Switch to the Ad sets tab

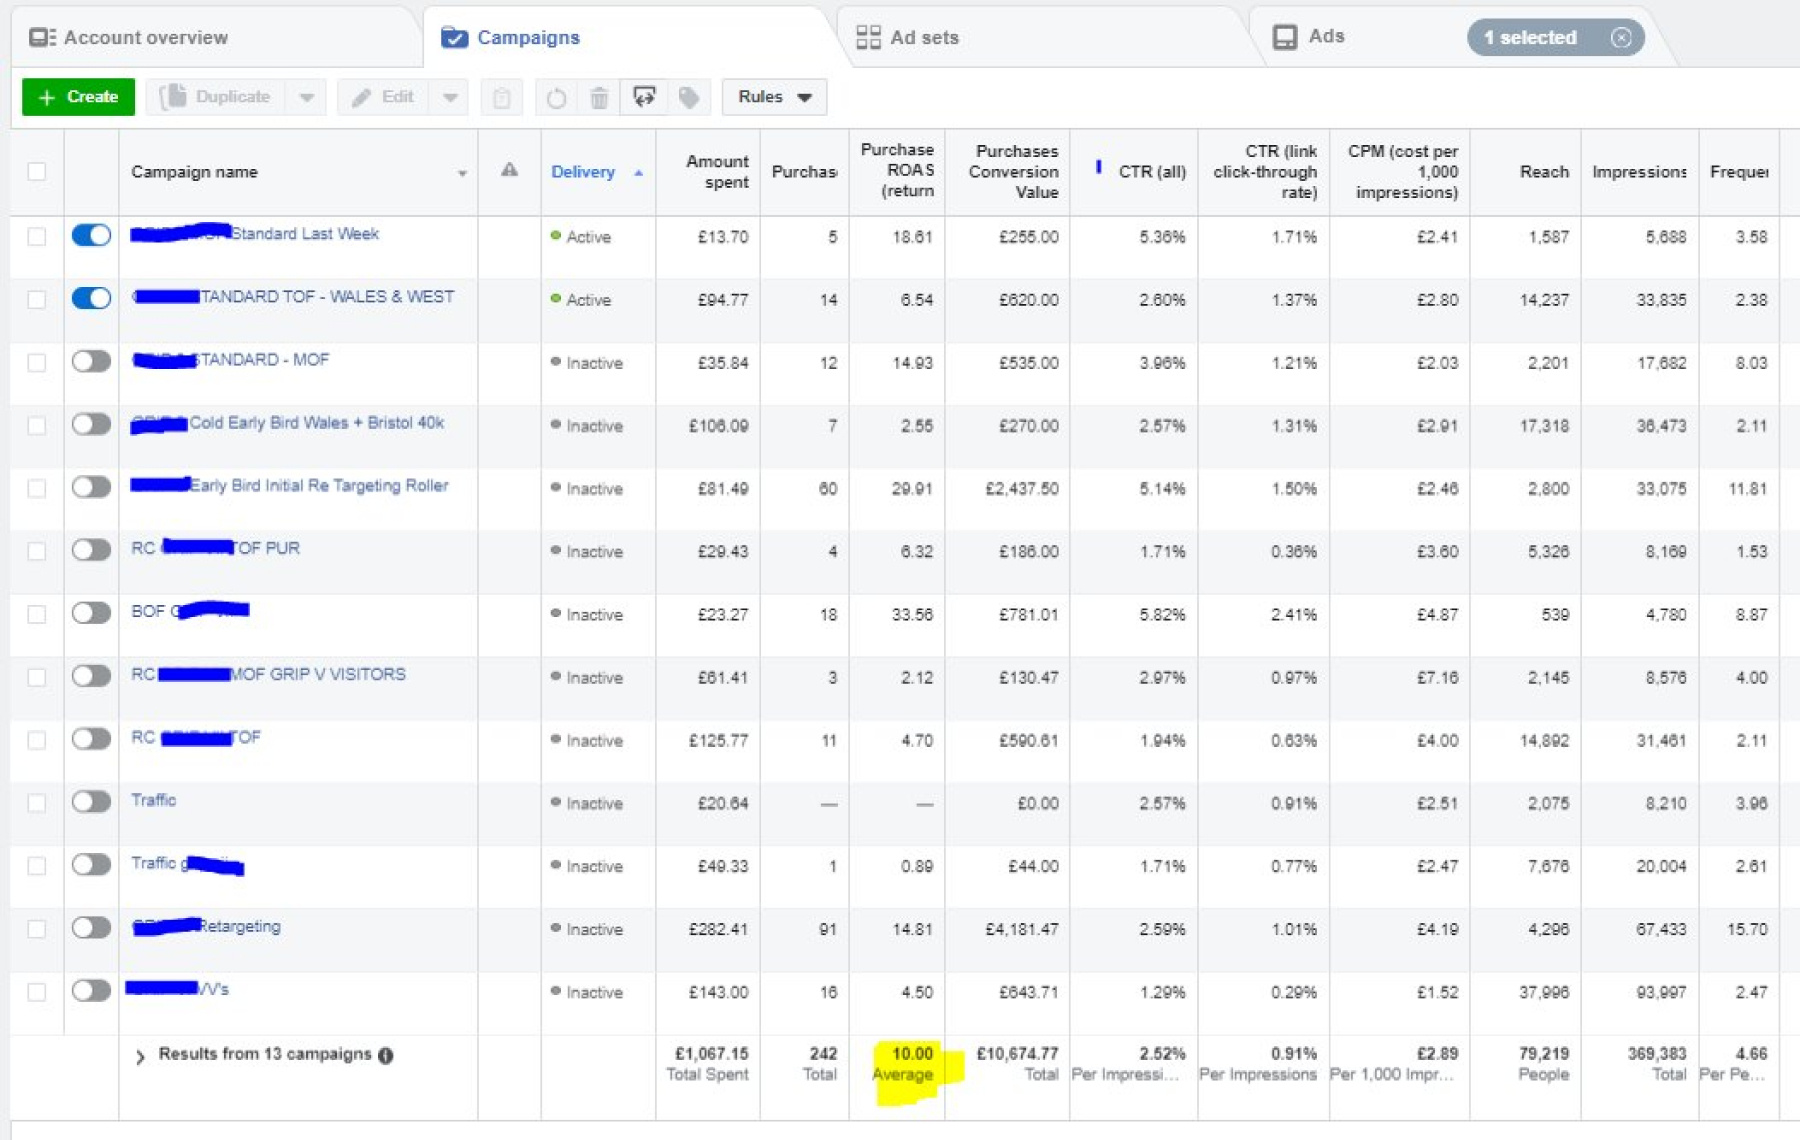(908, 37)
